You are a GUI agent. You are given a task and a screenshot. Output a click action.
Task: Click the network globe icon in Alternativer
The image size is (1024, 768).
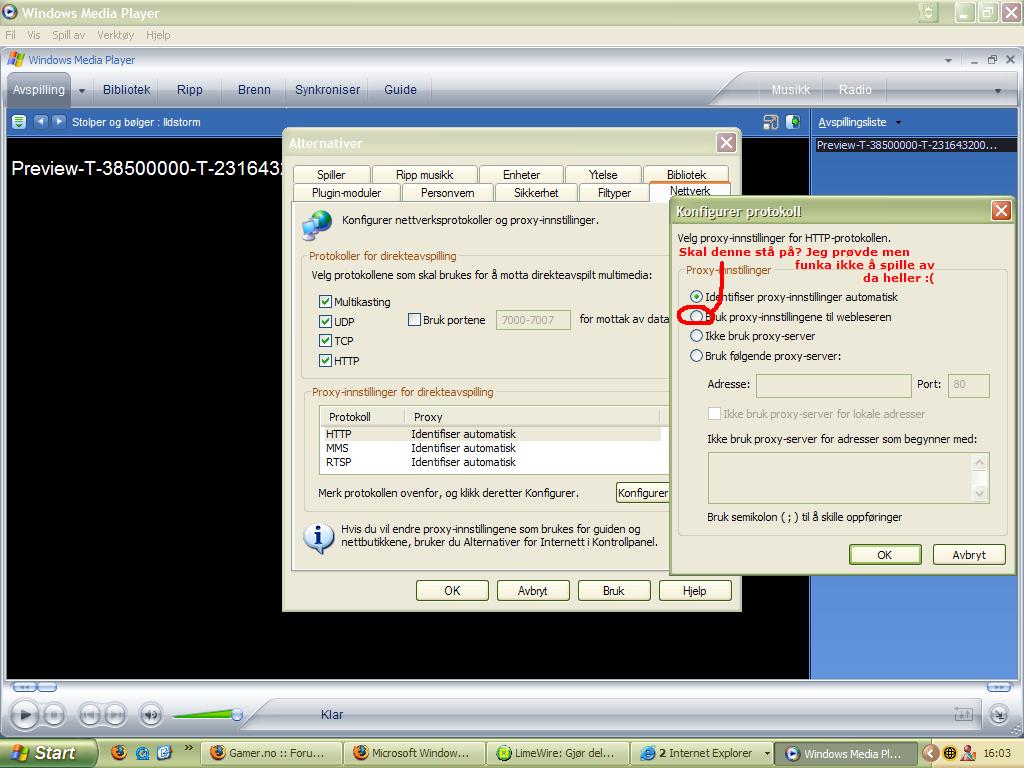point(317,225)
